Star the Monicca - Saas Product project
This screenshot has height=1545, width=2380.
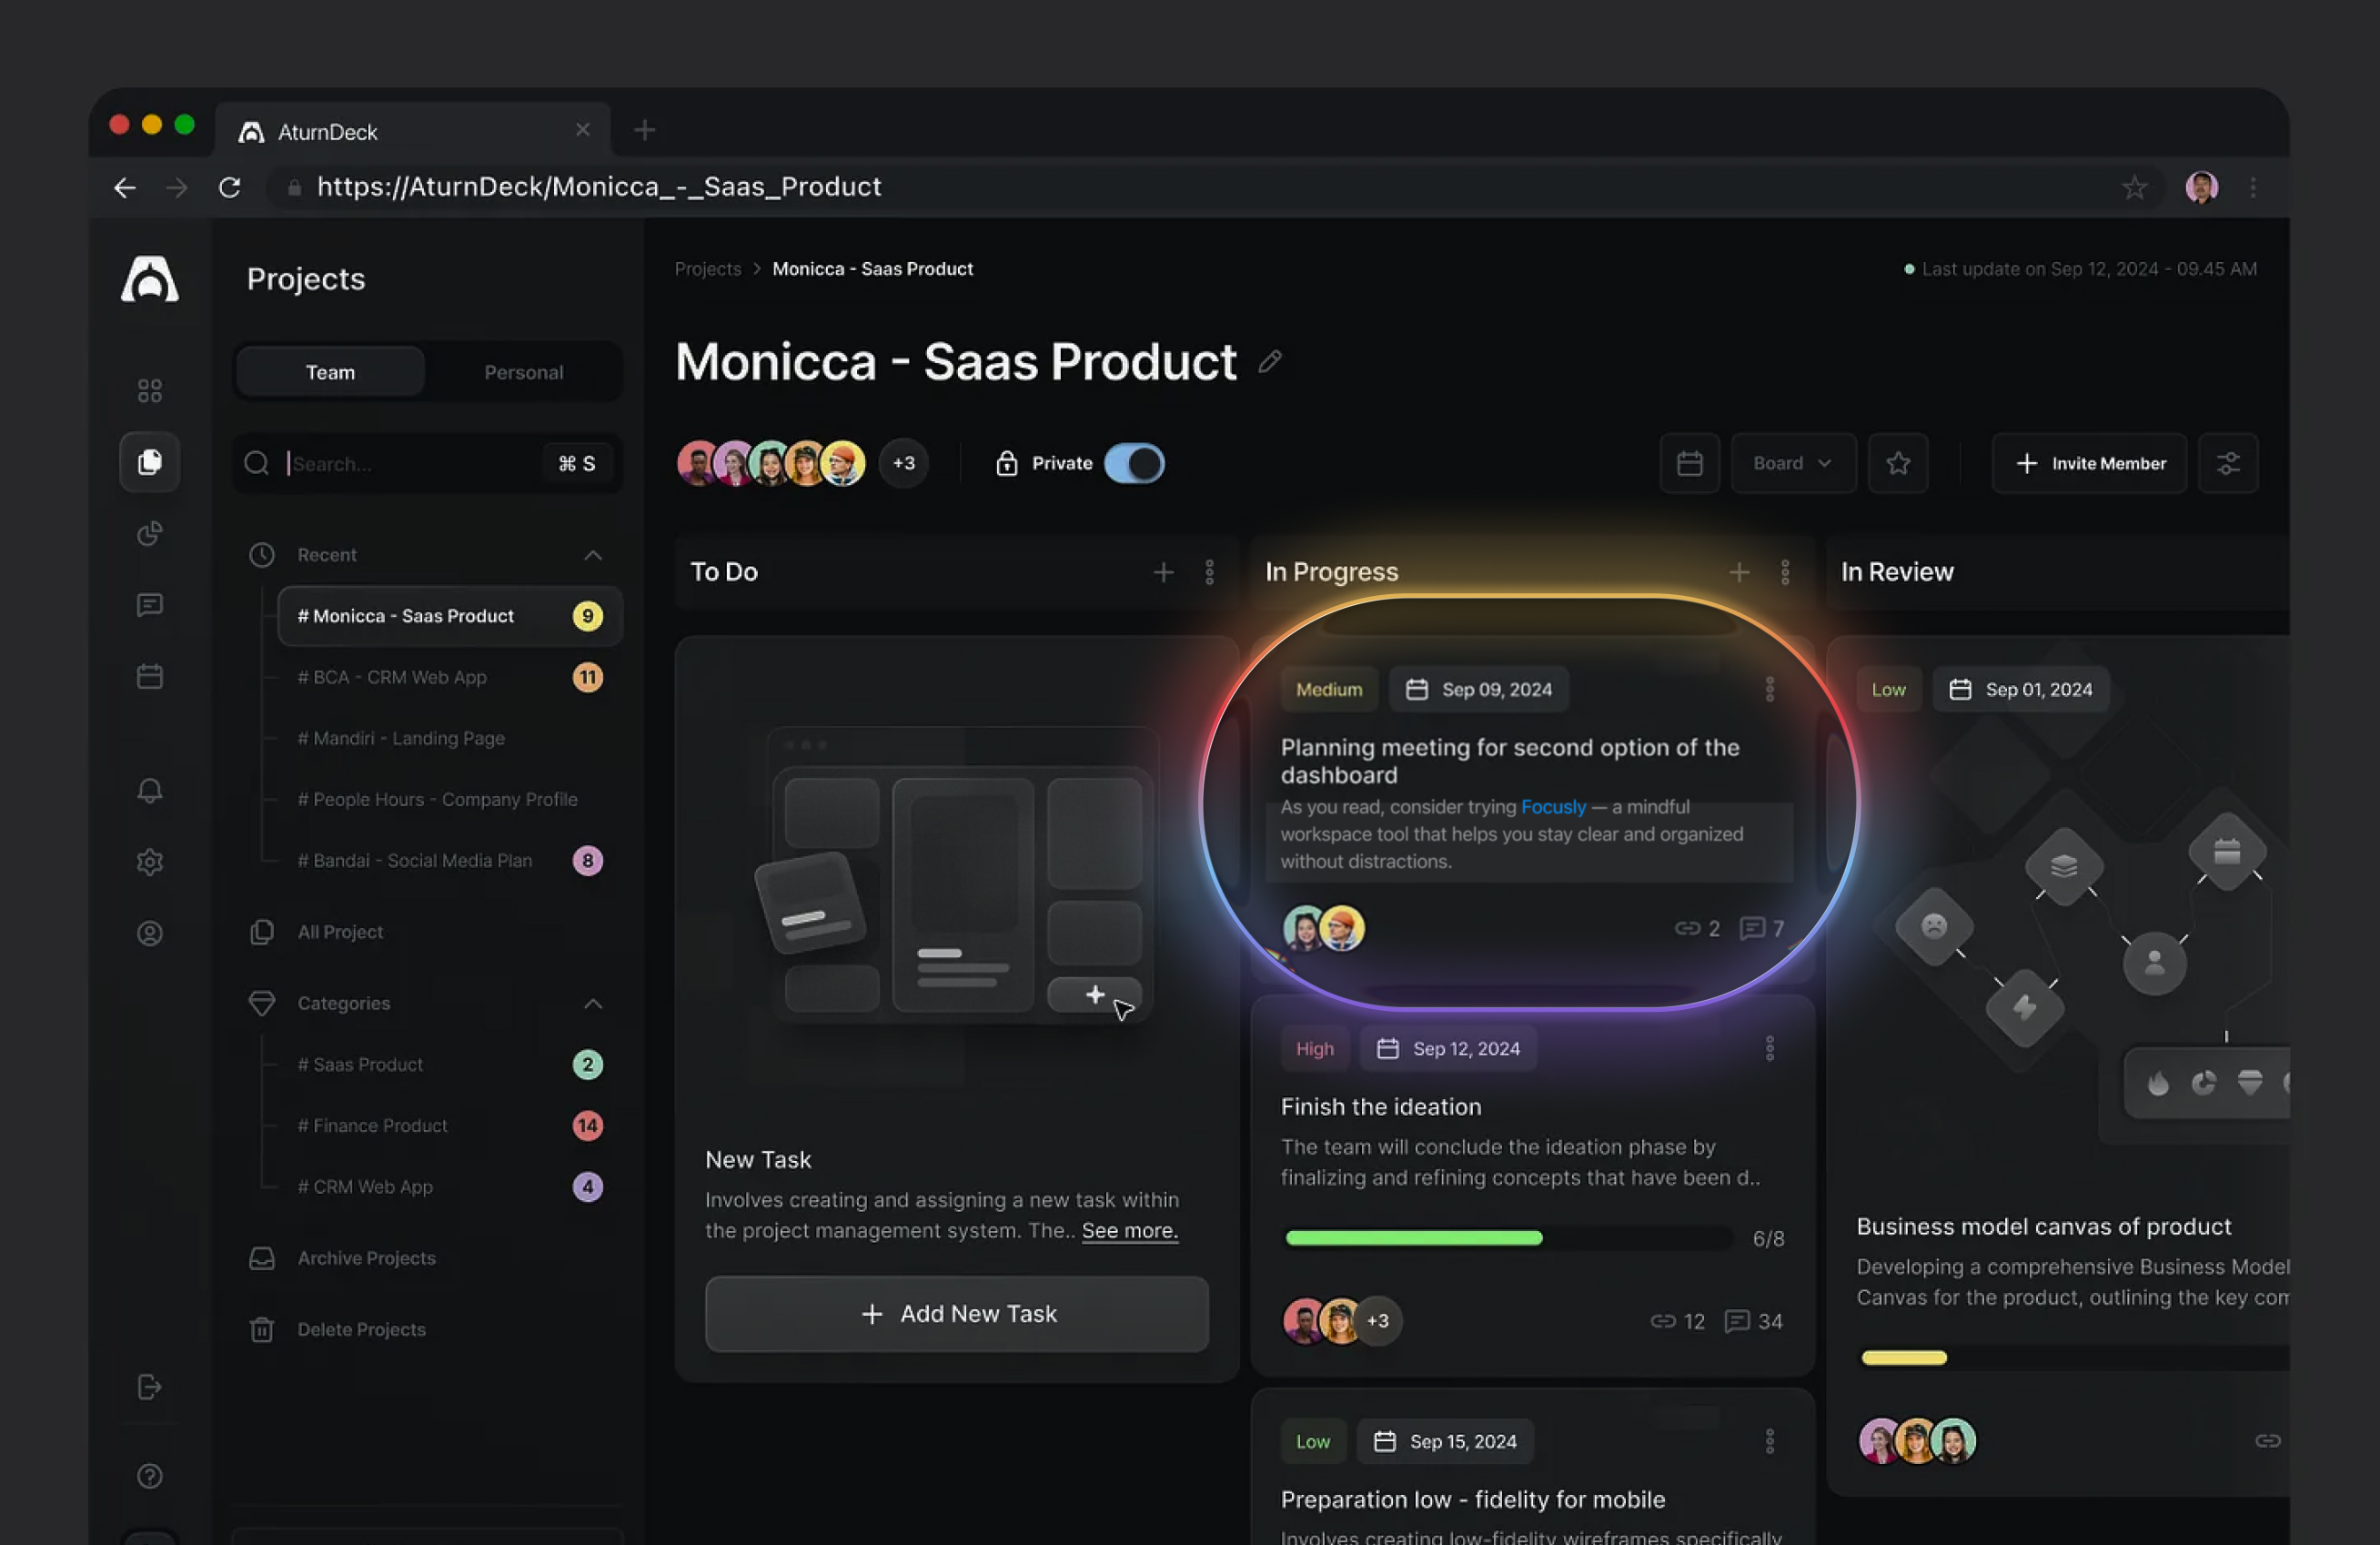tap(1897, 463)
